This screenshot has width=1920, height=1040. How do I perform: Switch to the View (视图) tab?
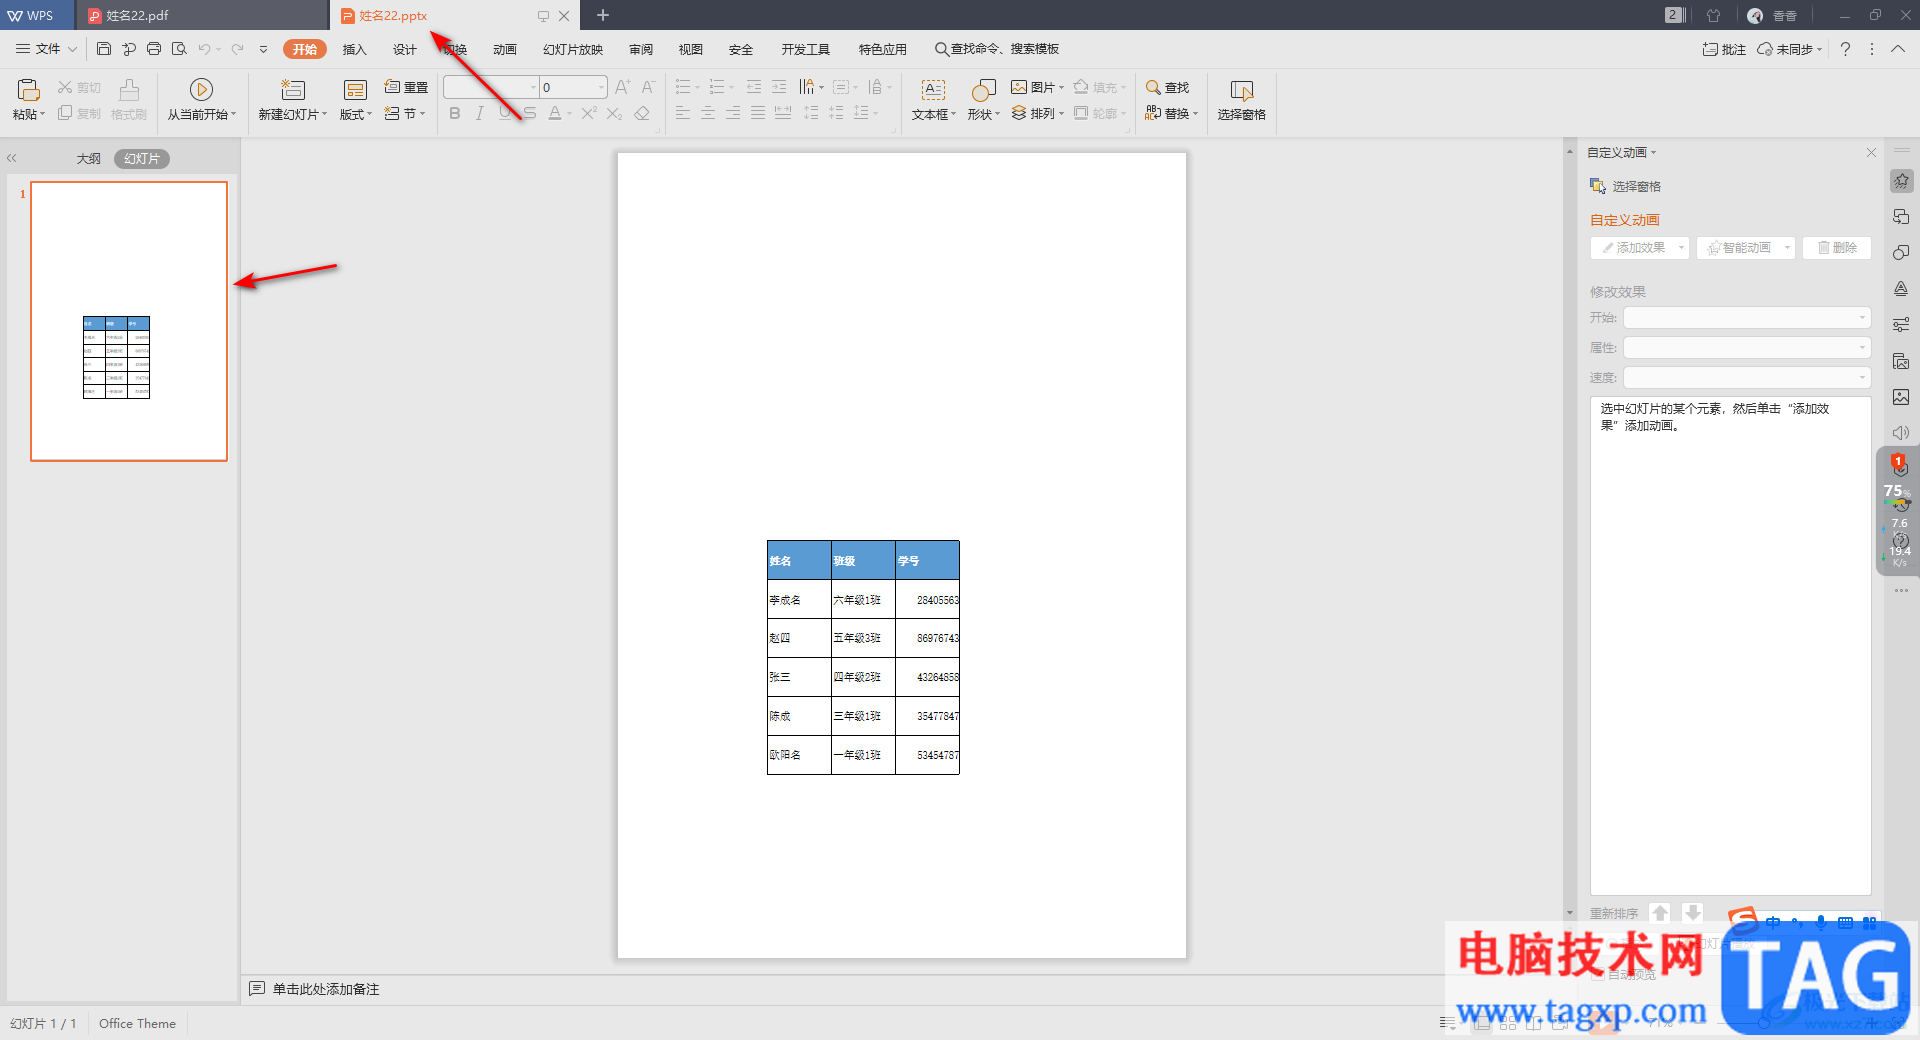[x=691, y=49]
